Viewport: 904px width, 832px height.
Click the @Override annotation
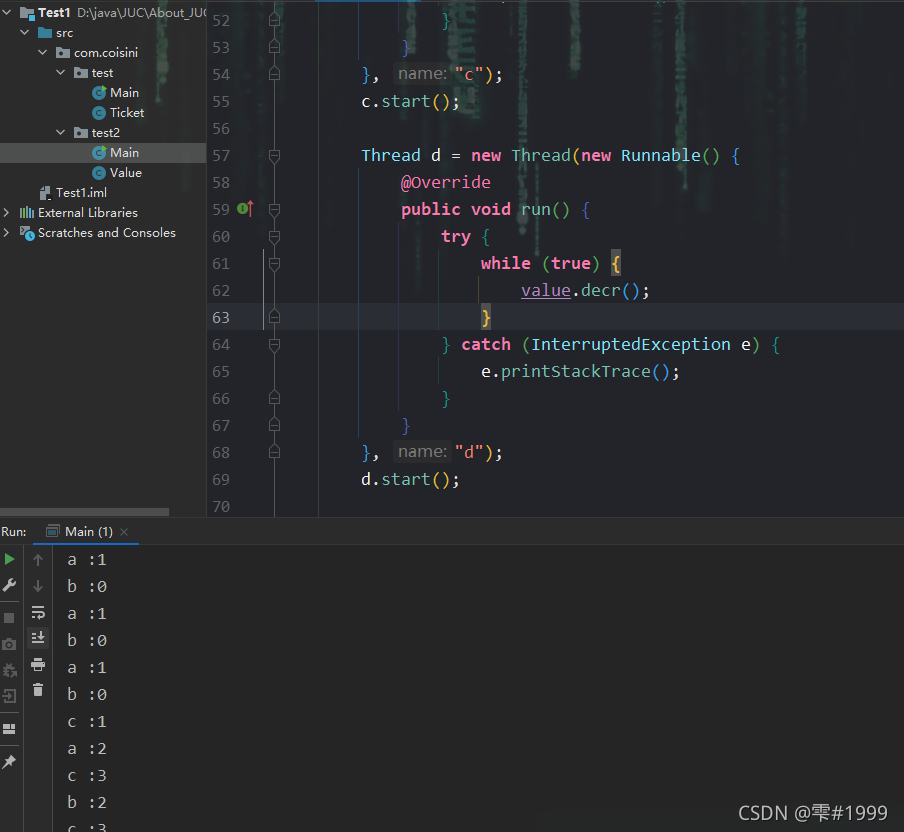[446, 183]
